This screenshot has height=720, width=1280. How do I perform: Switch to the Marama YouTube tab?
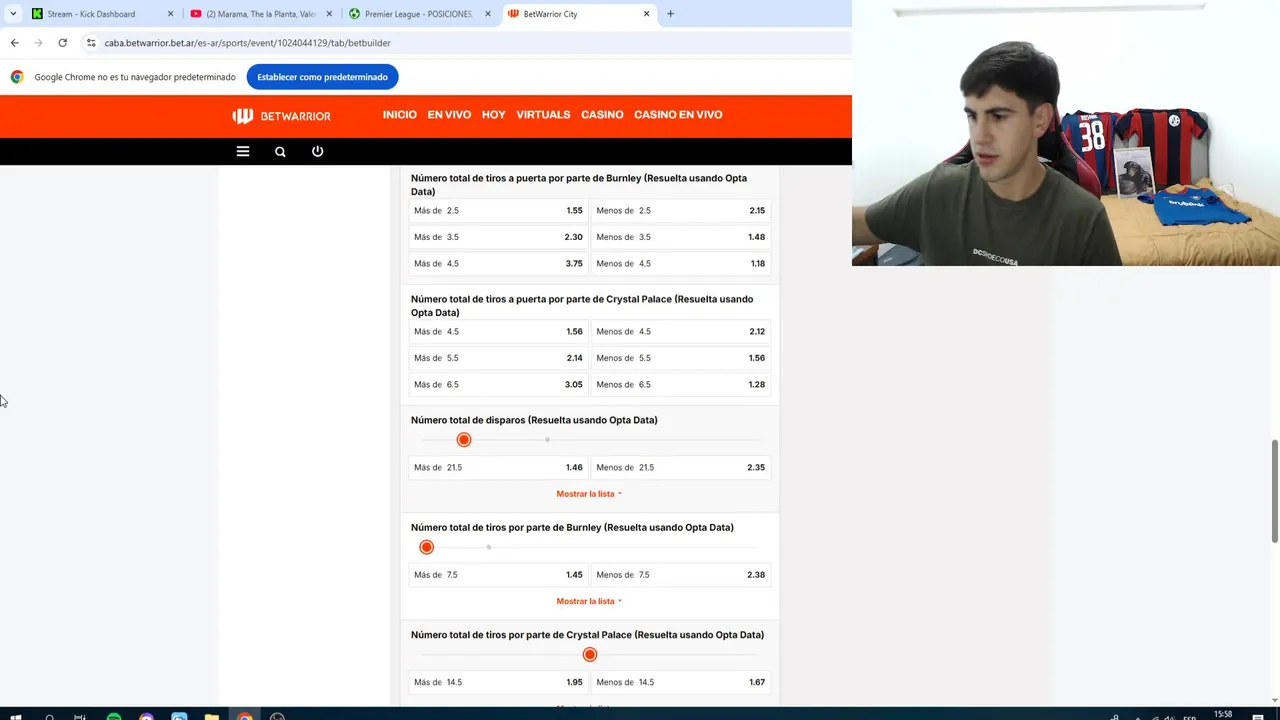(261, 14)
